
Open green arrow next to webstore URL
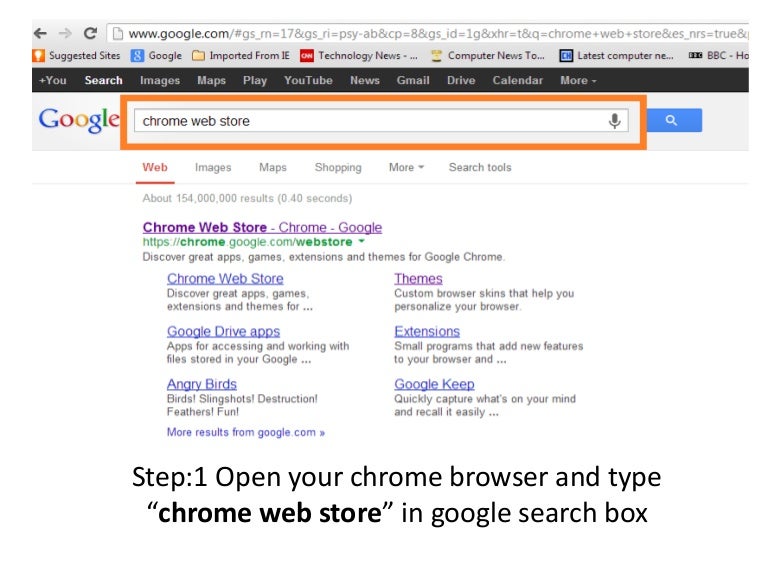(x=361, y=242)
